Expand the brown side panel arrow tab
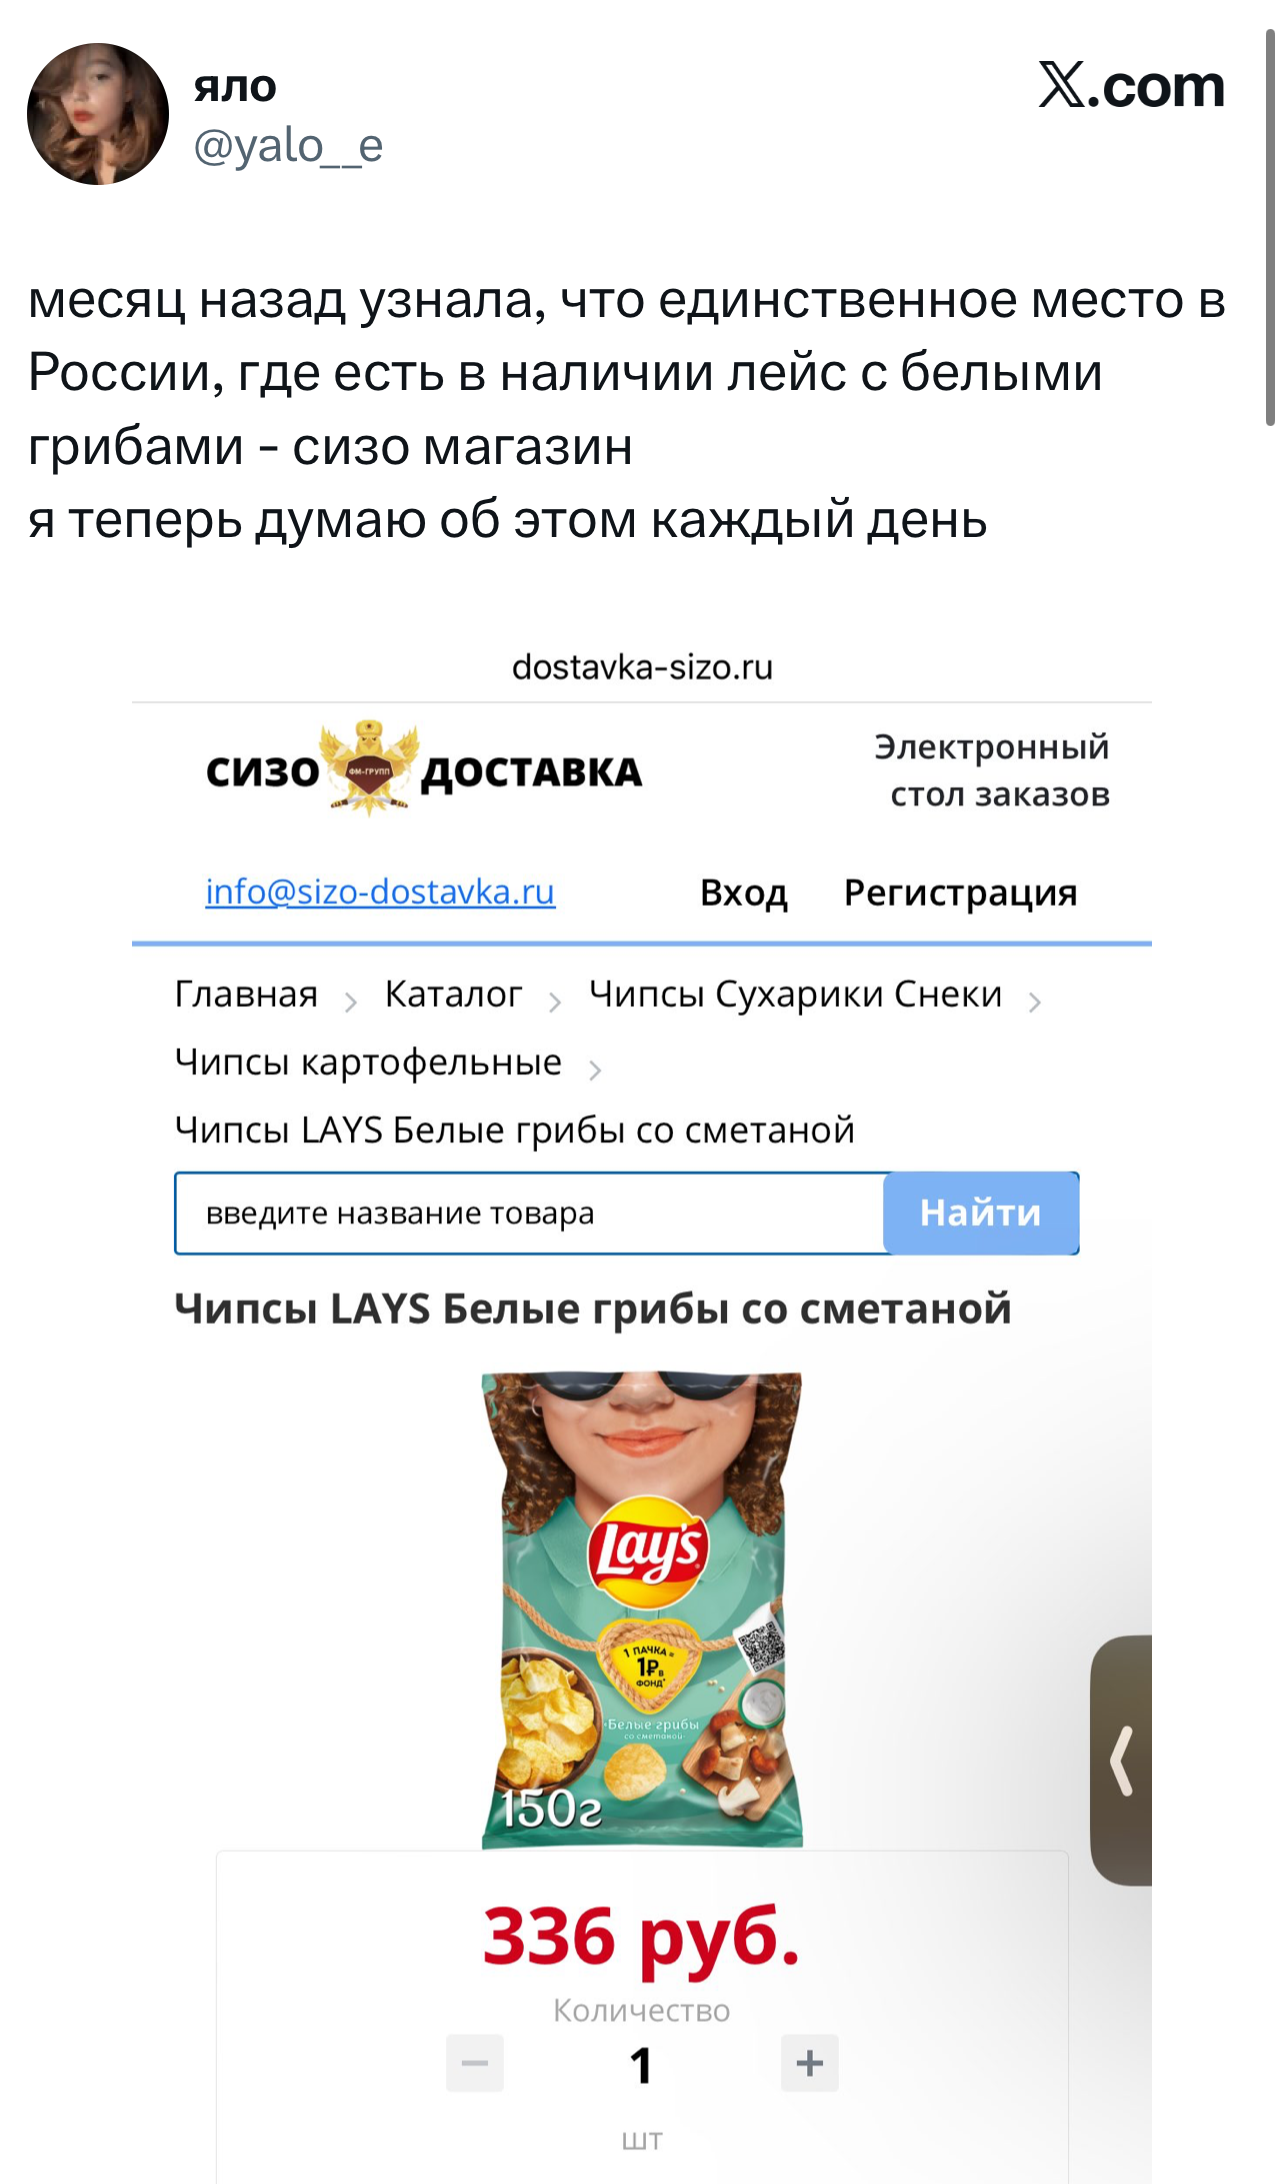This screenshot has width=1284, height=2184. 1122,1760
